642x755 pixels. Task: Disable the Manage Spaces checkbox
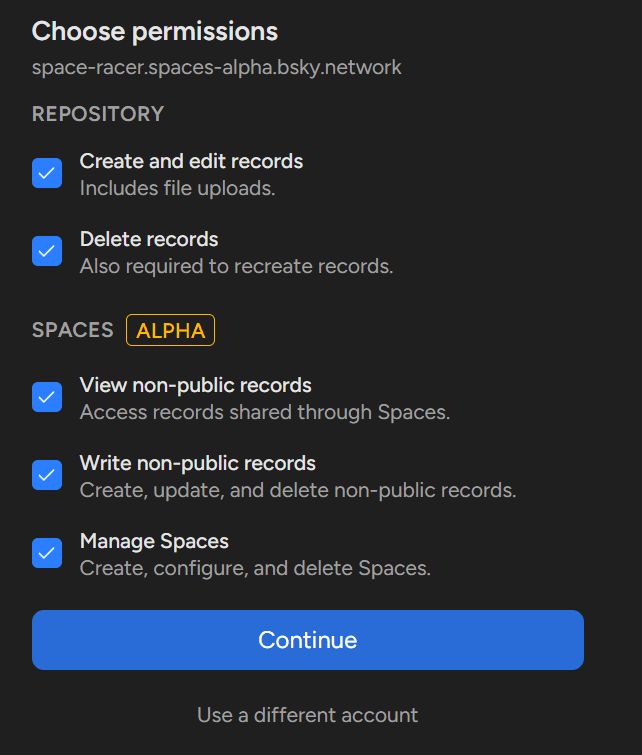click(47, 553)
